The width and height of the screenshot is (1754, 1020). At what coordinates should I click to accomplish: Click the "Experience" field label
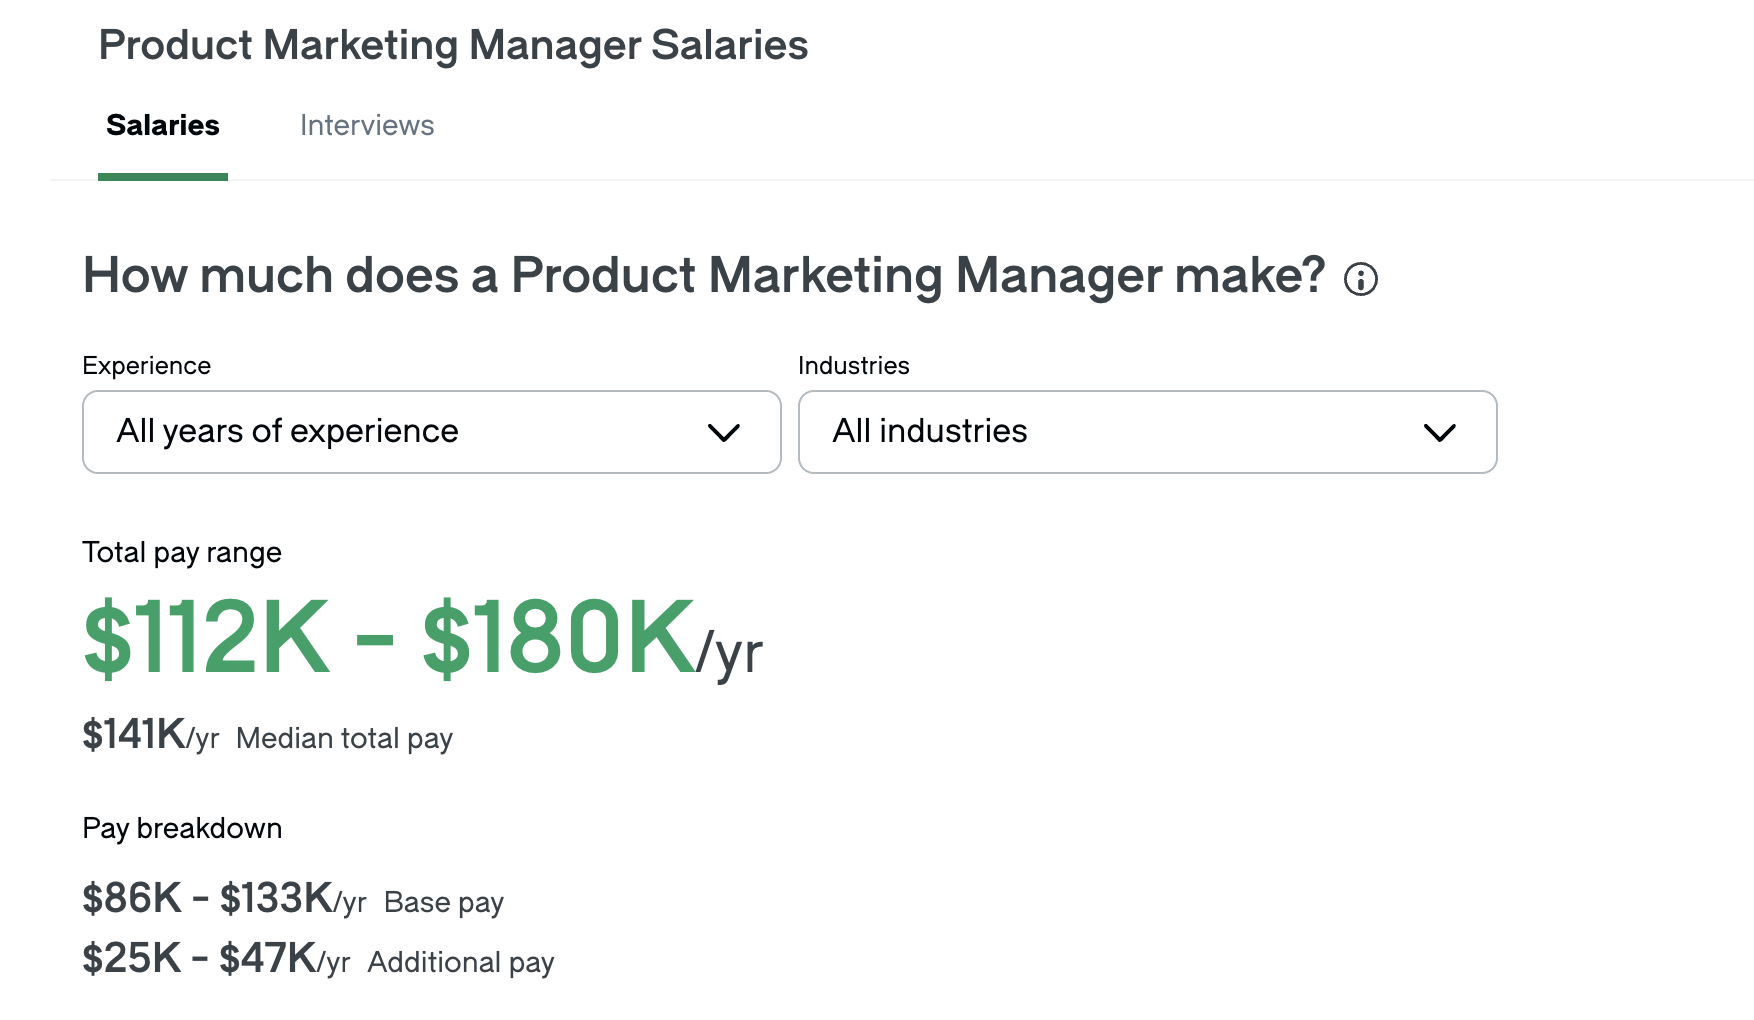click(146, 366)
